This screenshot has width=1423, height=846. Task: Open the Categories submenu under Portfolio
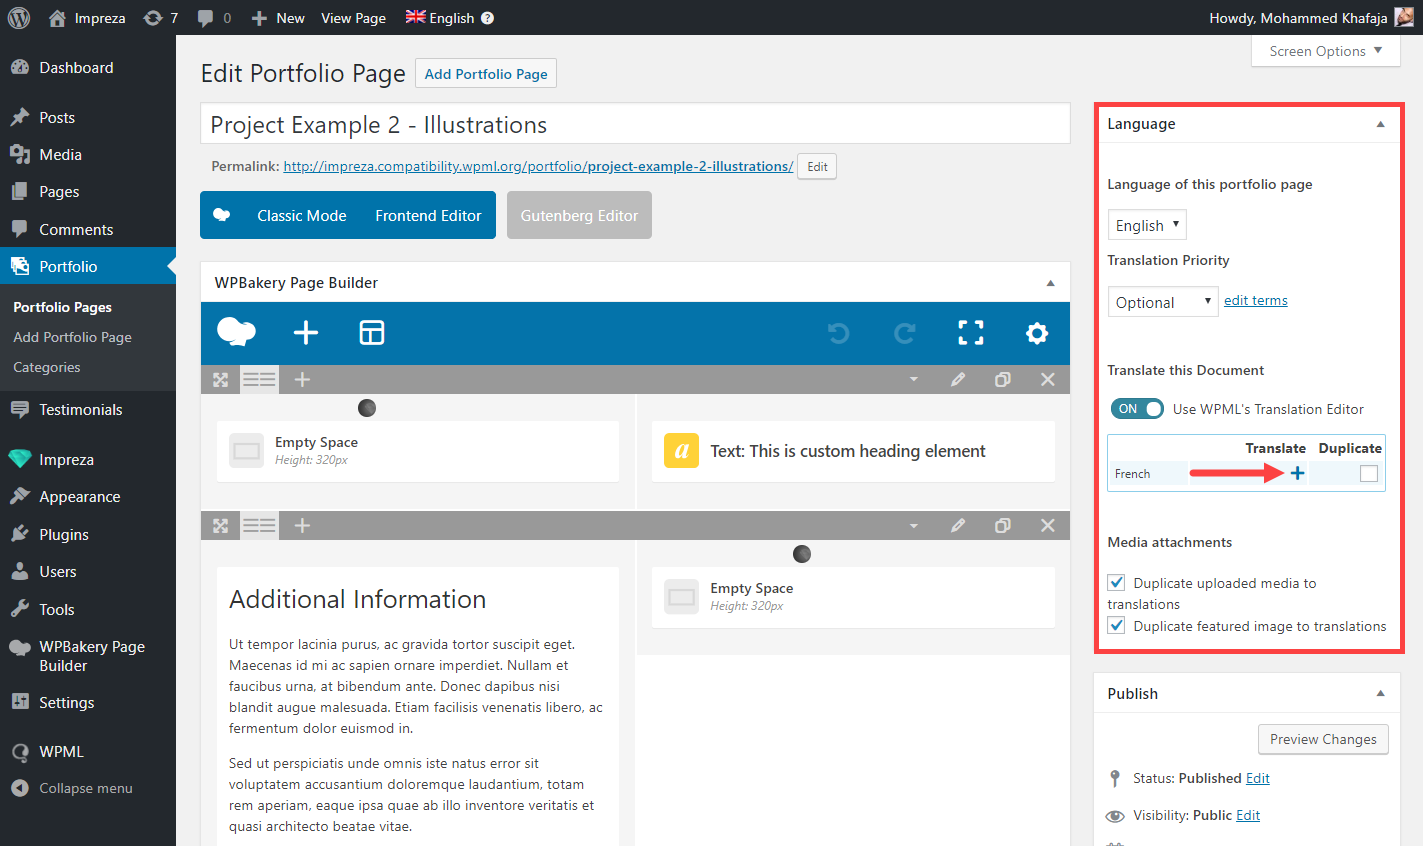(47, 367)
